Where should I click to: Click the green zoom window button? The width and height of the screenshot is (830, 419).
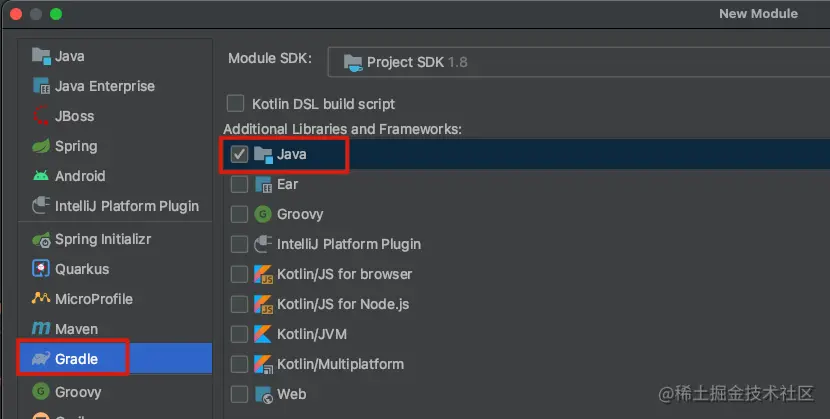[56, 14]
